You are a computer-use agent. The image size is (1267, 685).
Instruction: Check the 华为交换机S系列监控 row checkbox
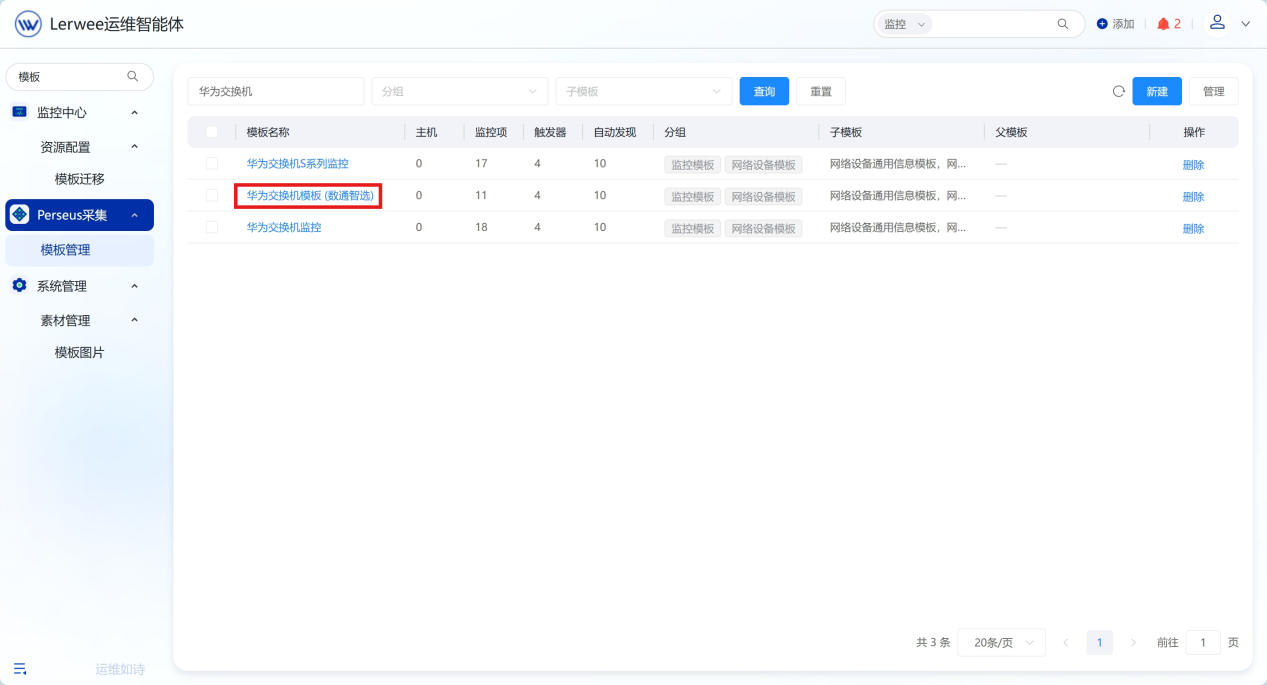pyautogui.click(x=212, y=163)
